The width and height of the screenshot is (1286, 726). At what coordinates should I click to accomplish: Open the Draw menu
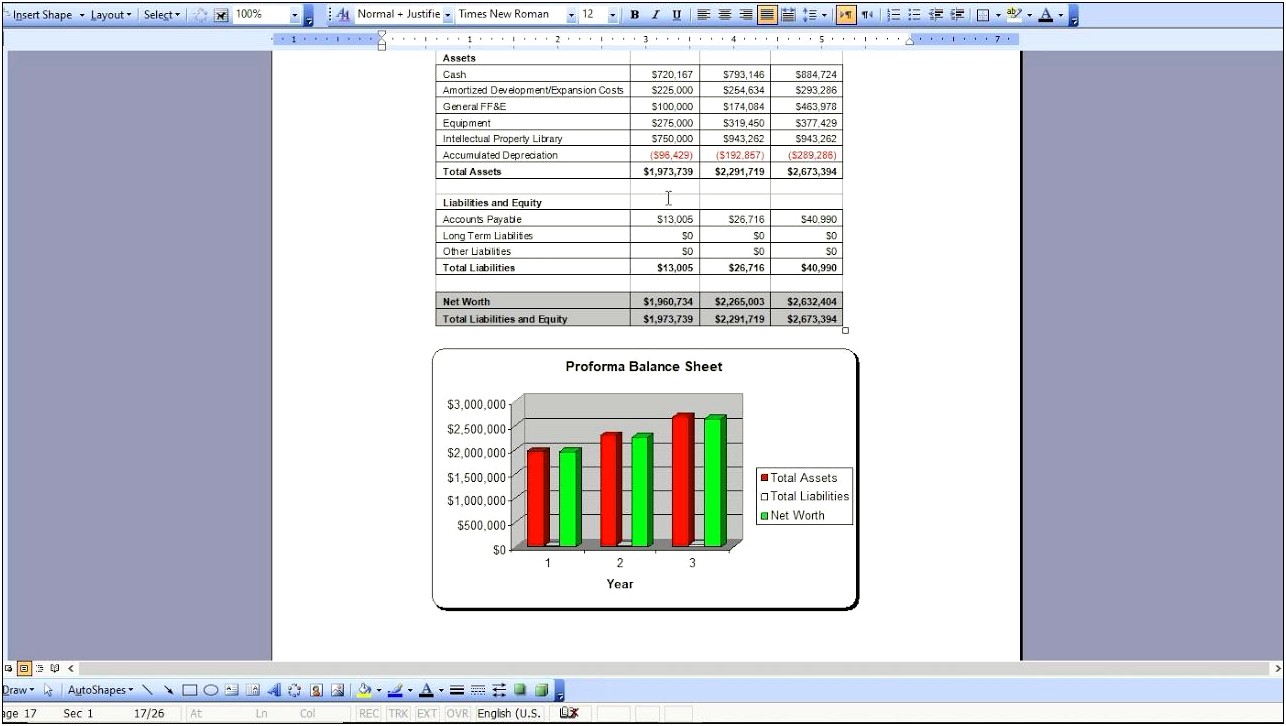[x=17, y=690]
